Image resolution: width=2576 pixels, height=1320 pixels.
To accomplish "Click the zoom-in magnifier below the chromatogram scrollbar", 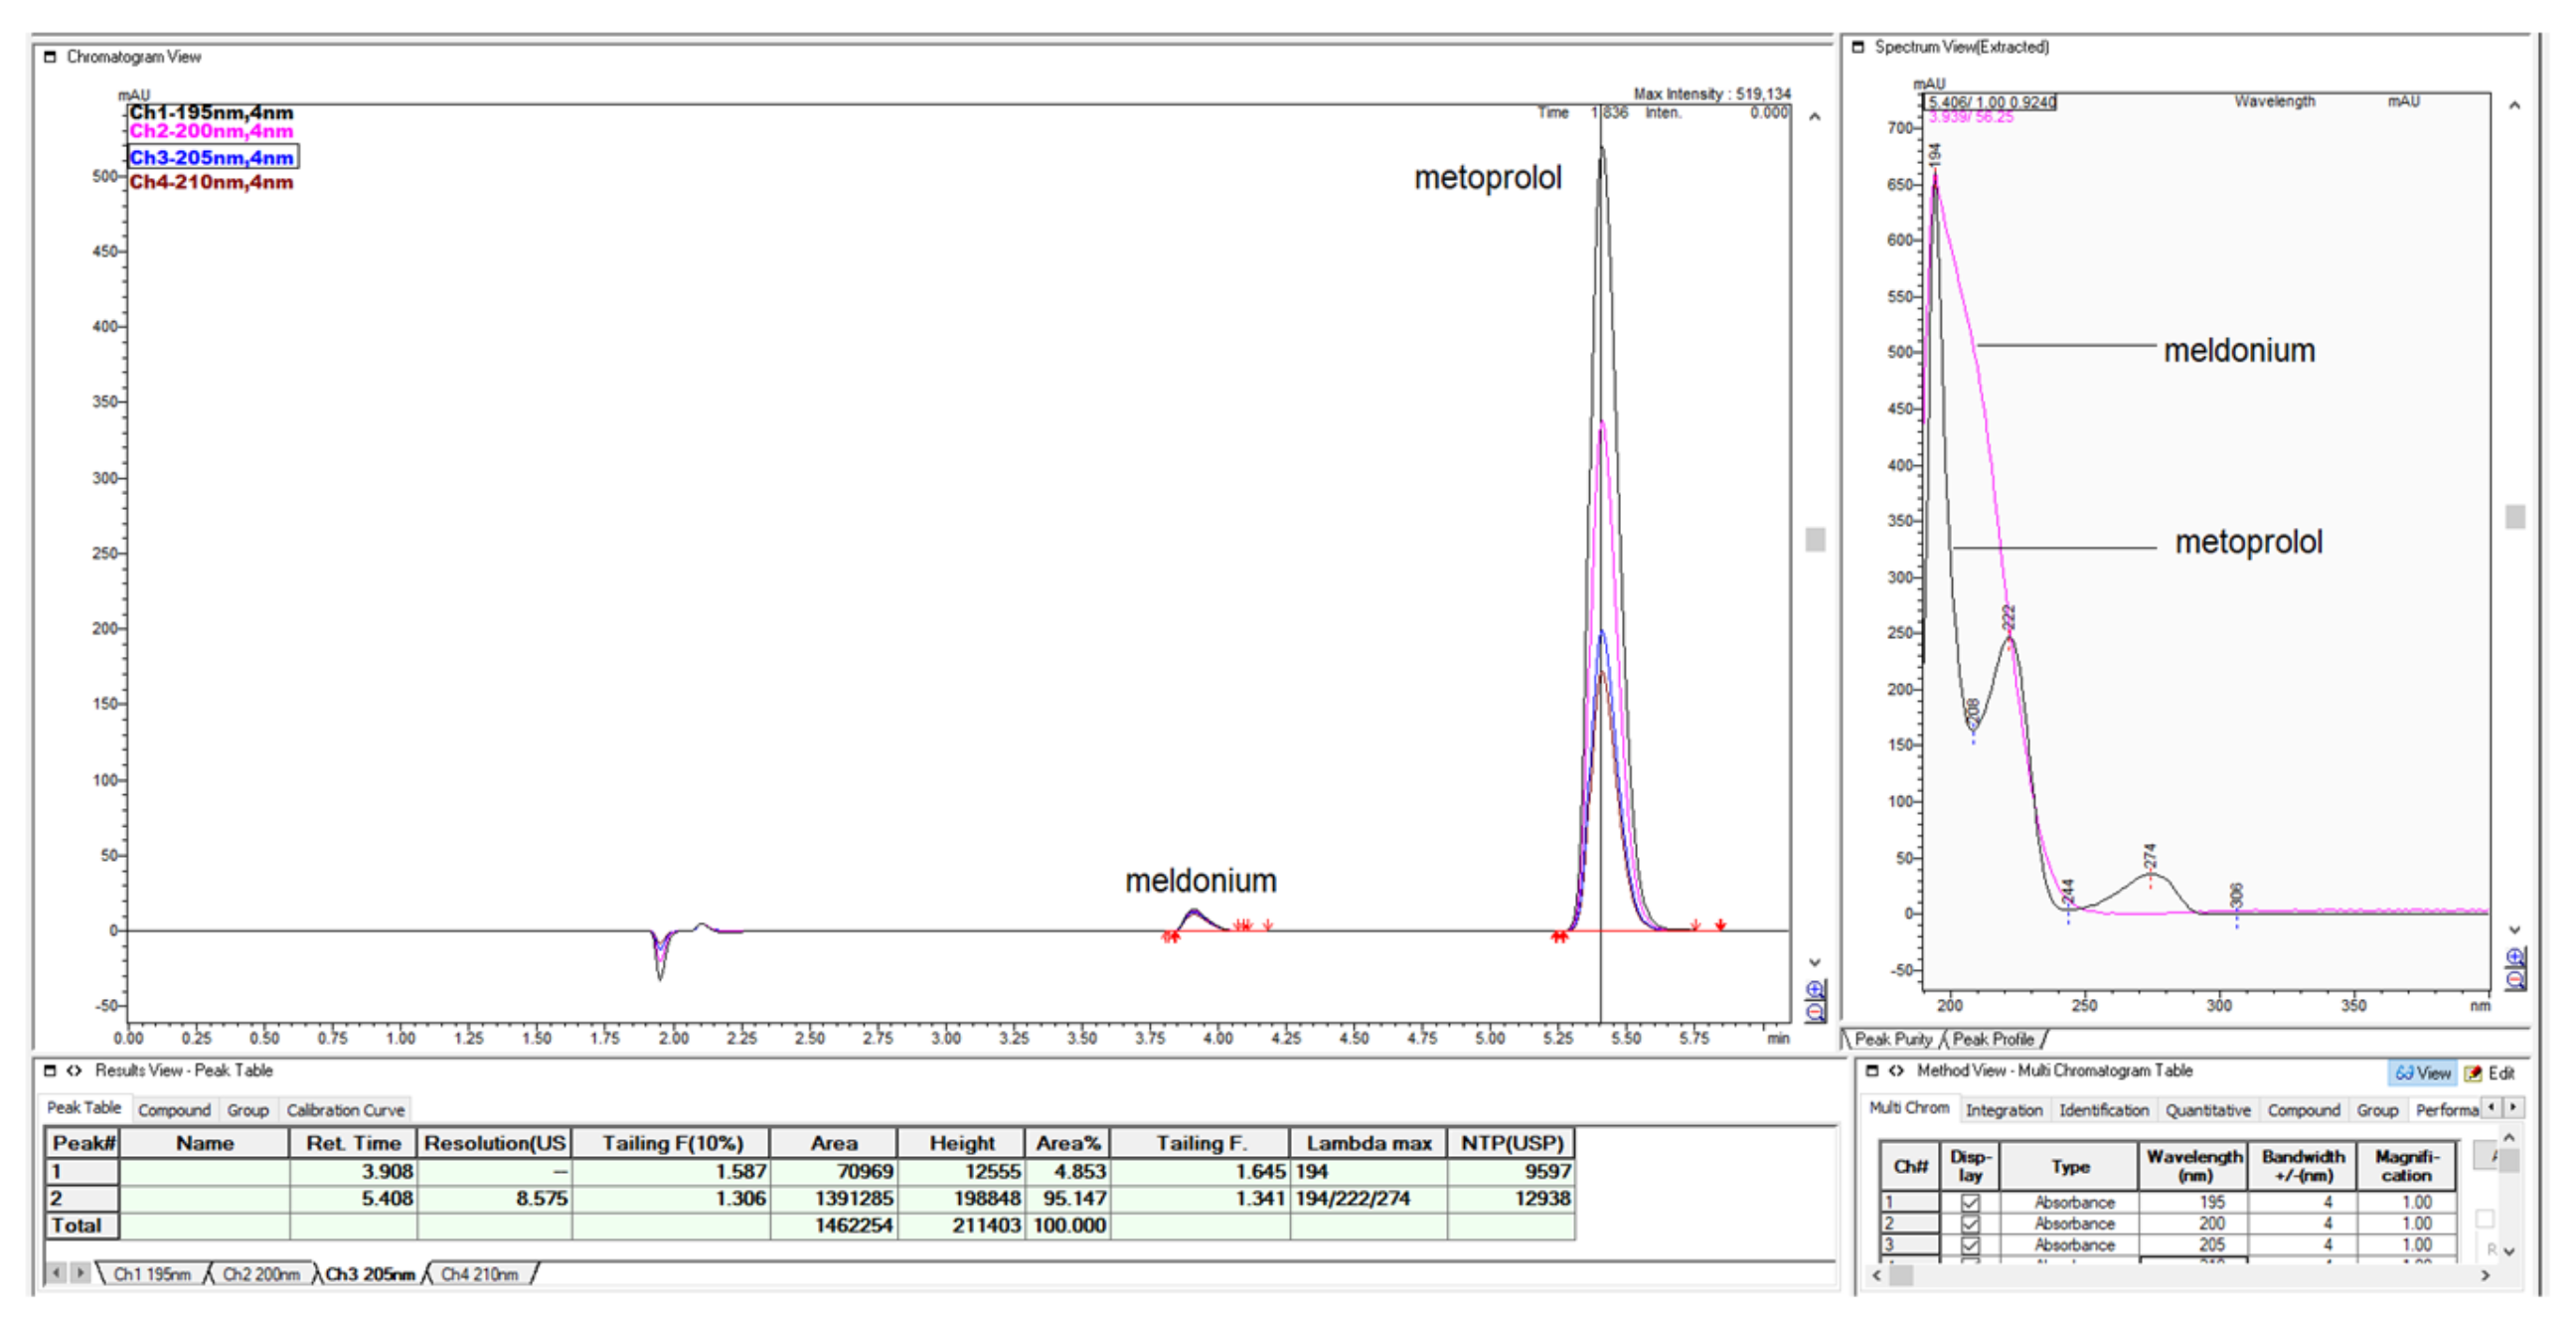I will [x=1812, y=989].
